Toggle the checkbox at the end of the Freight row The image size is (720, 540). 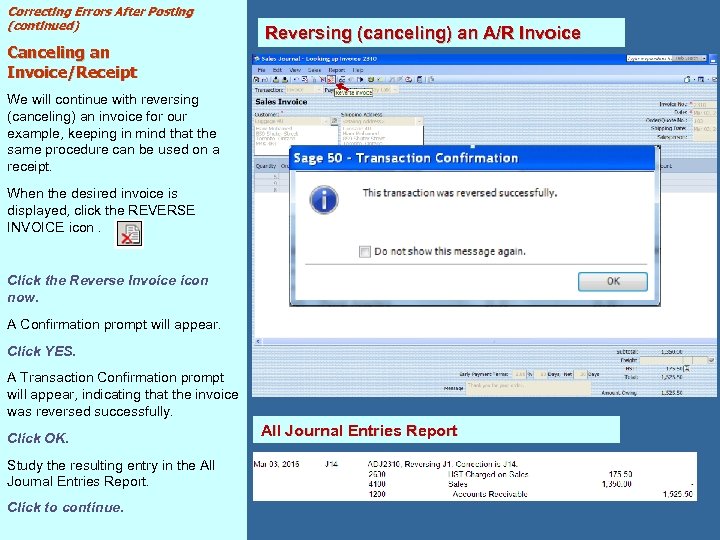click(711, 360)
